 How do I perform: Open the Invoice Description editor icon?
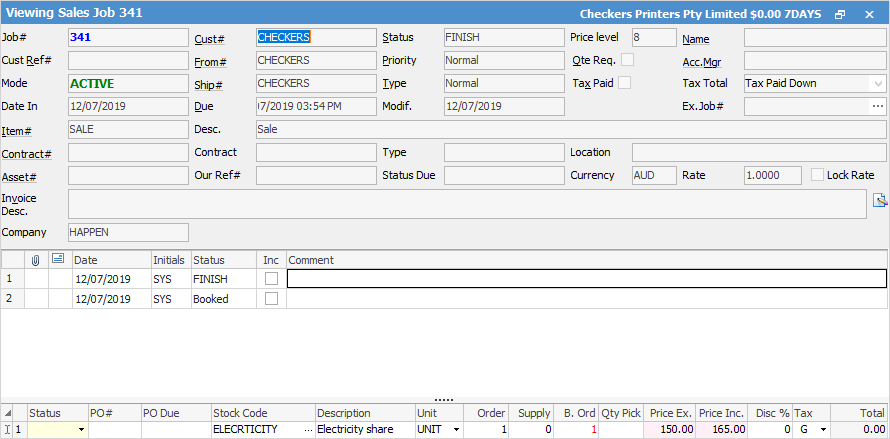(x=879, y=200)
